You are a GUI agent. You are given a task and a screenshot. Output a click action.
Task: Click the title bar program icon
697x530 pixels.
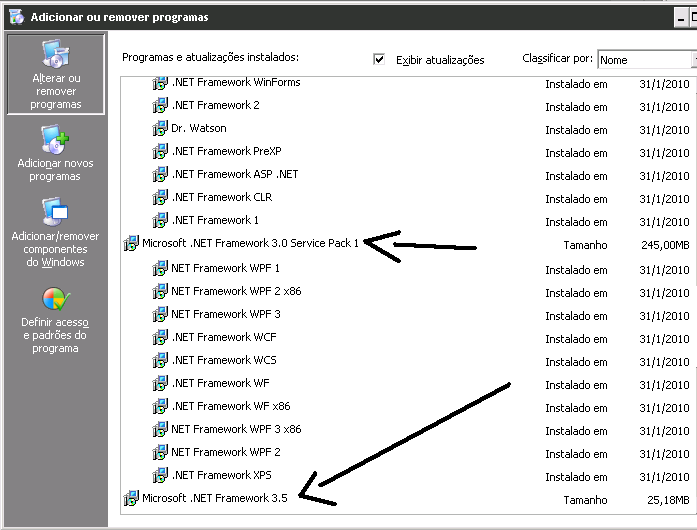point(16,17)
